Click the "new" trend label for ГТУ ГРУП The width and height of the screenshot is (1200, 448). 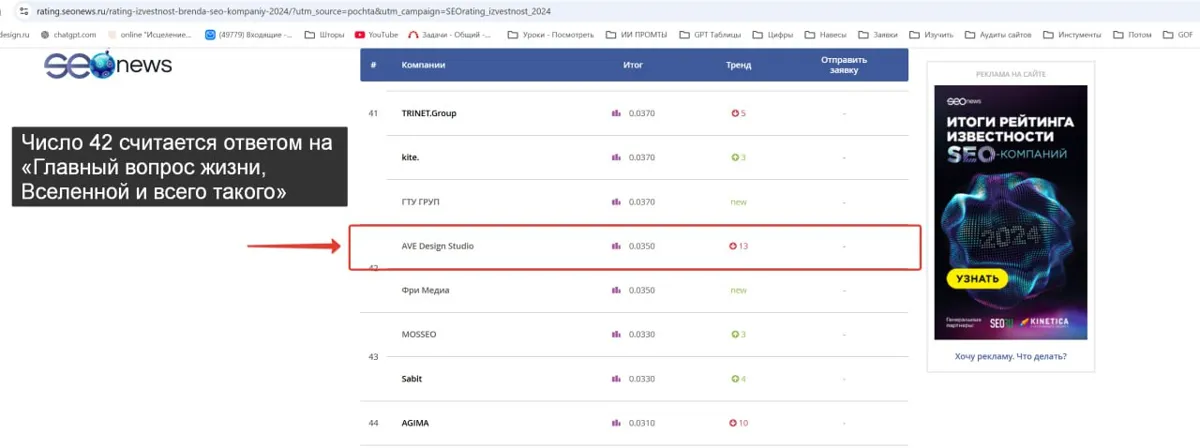click(x=738, y=202)
